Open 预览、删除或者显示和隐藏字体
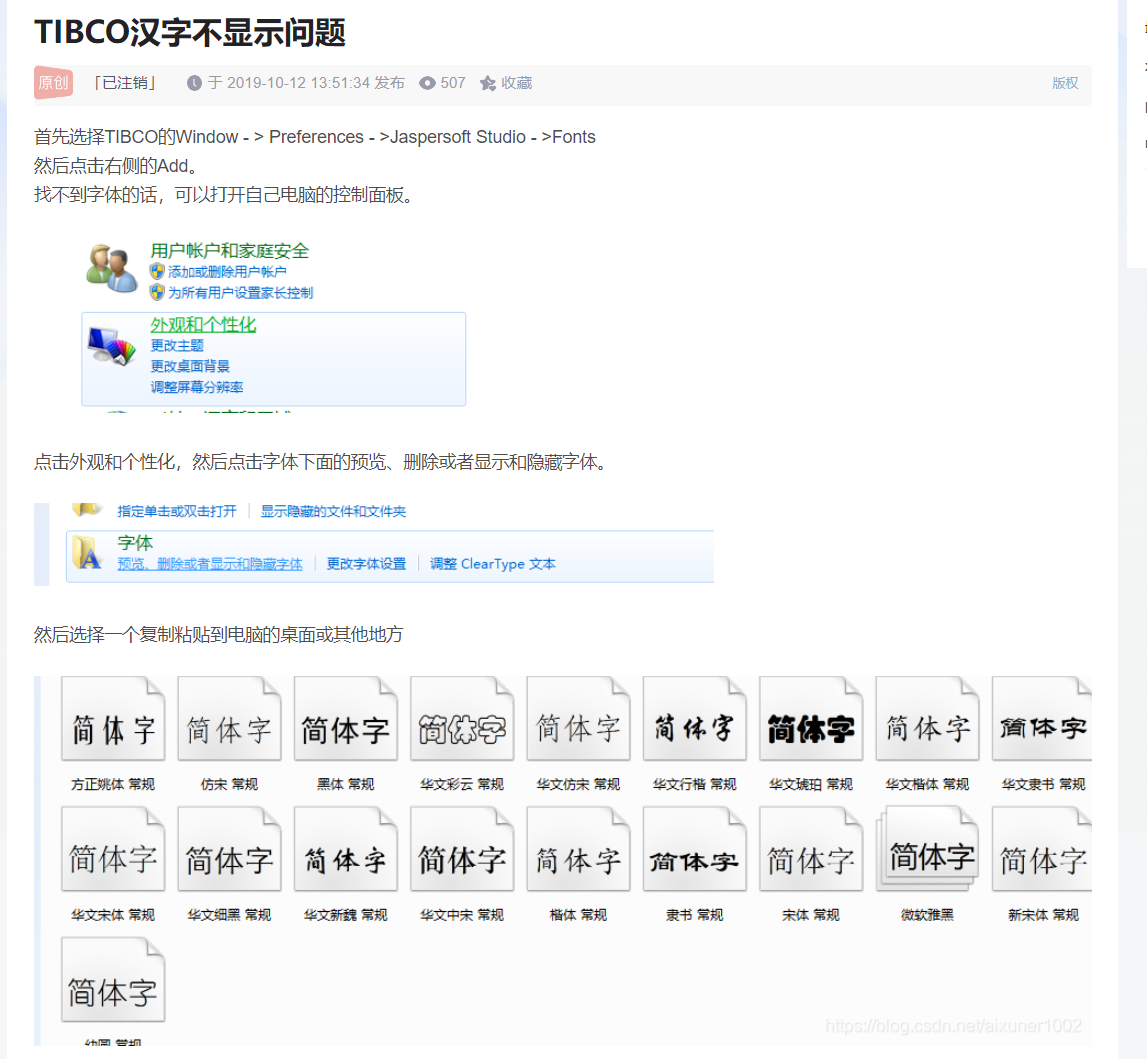 click(210, 564)
